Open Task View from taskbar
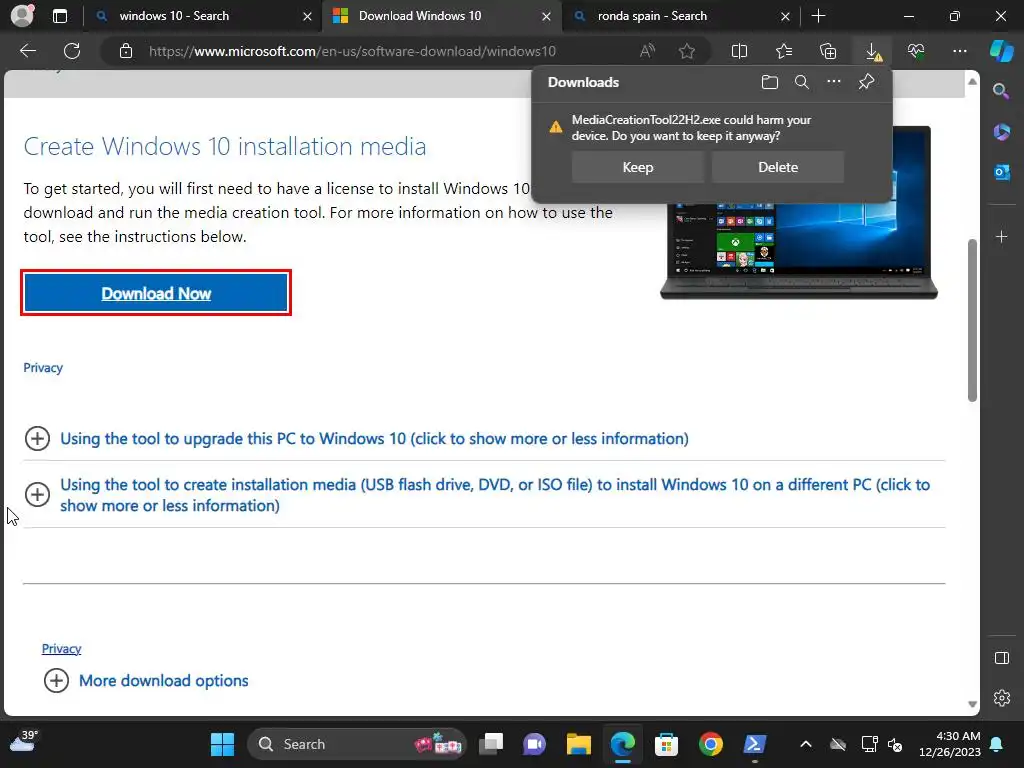Viewport: 1024px width, 768px height. click(490, 744)
